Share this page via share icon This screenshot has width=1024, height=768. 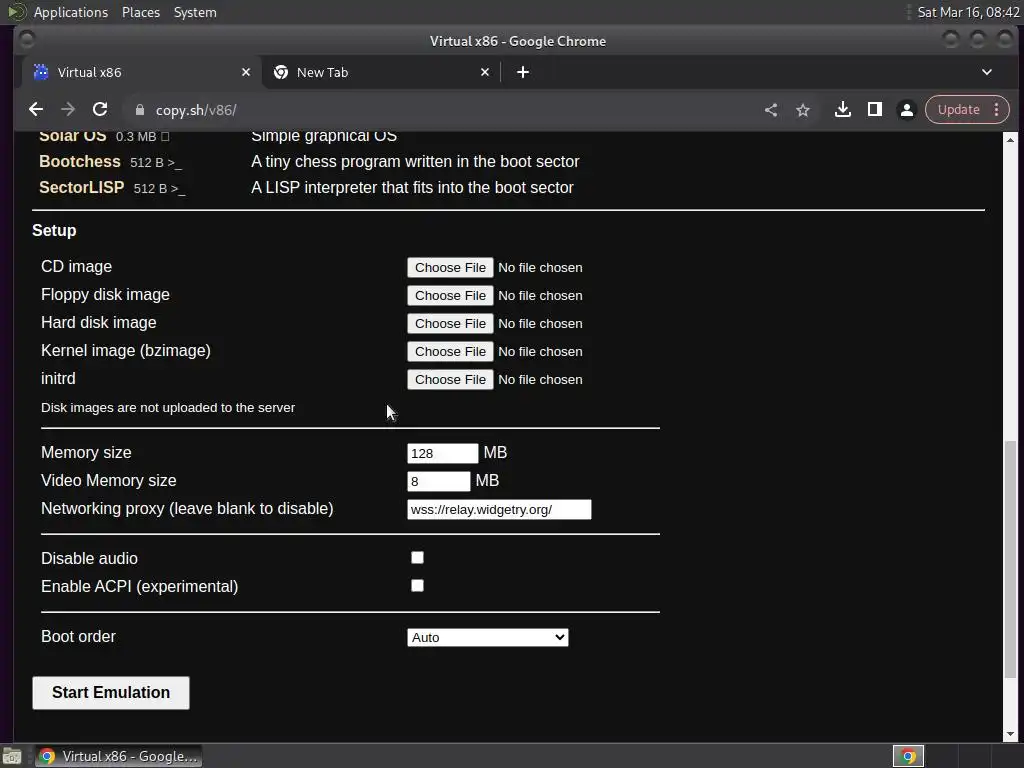771,110
